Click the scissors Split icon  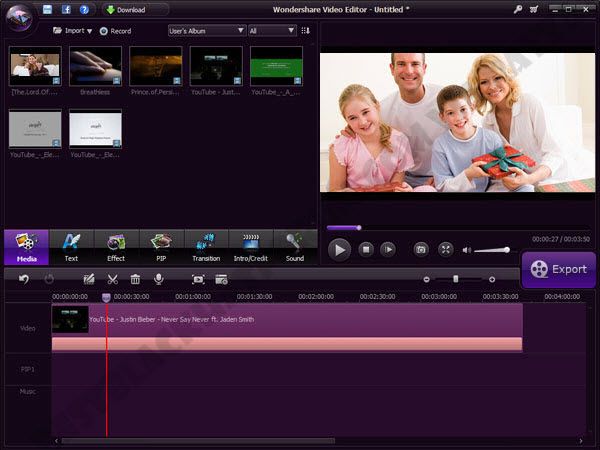112,279
